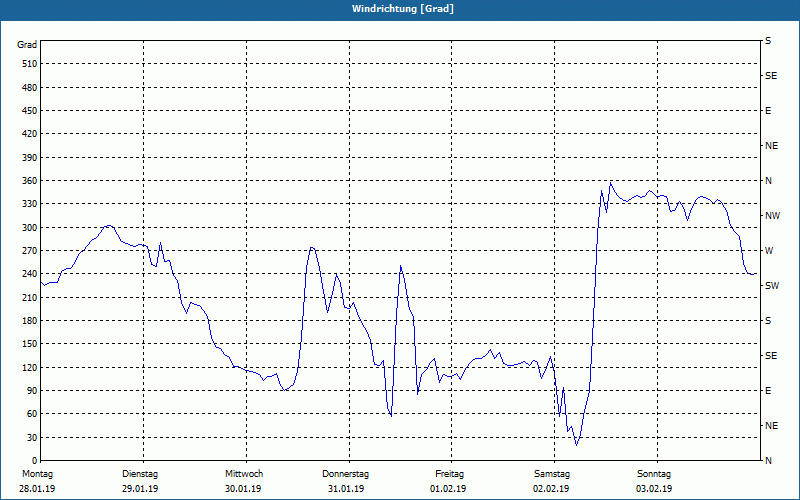Click the S compass label at 180 level

768,320
